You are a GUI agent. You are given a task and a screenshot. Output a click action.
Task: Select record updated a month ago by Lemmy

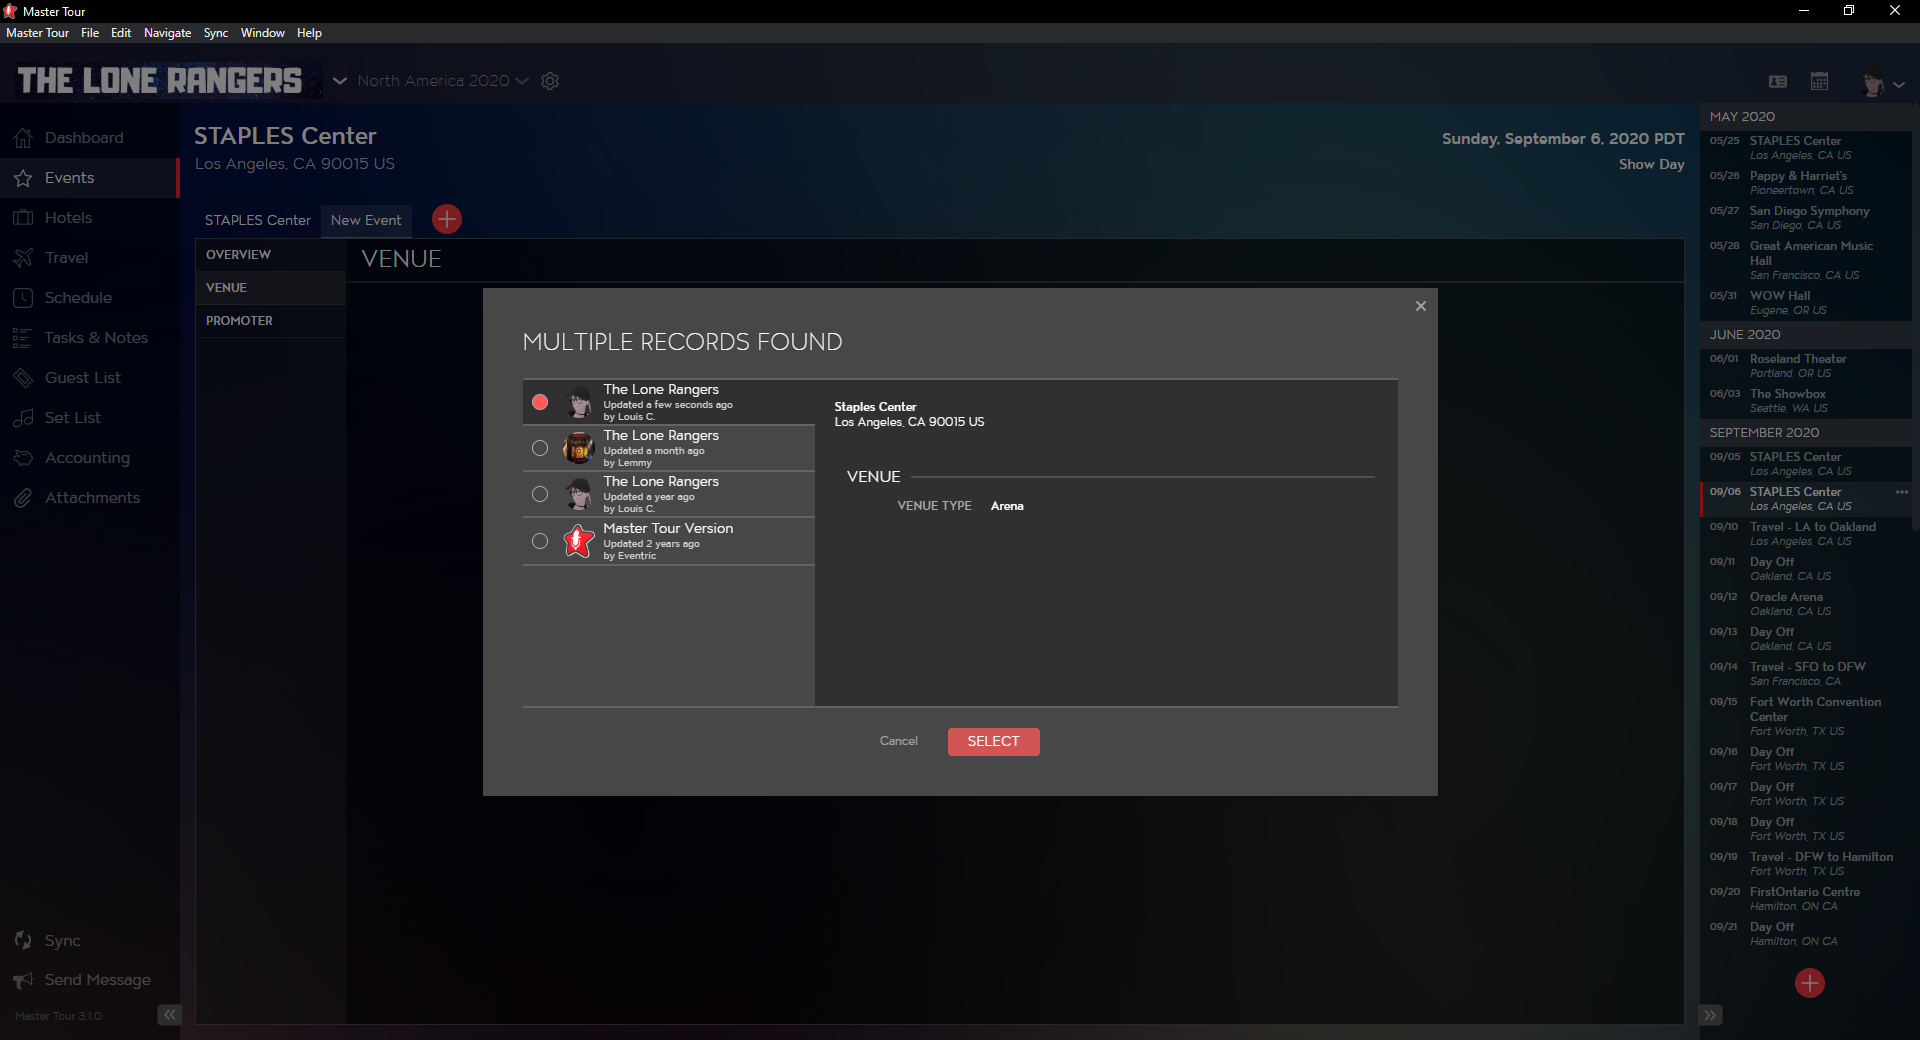point(540,448)
